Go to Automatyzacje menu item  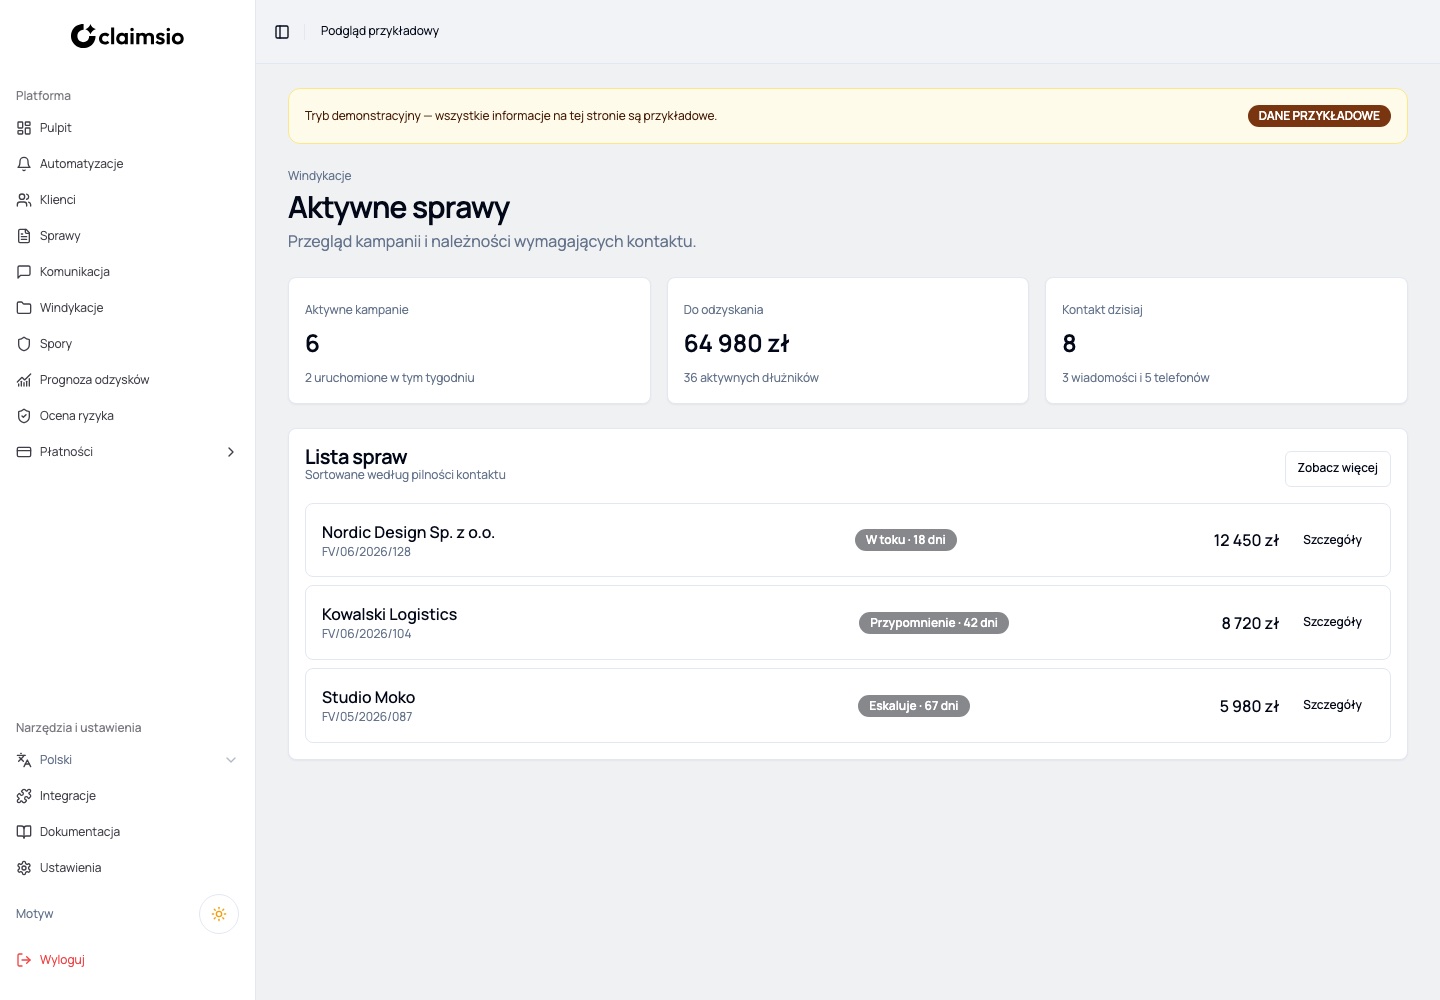click(x=127, y=164)
